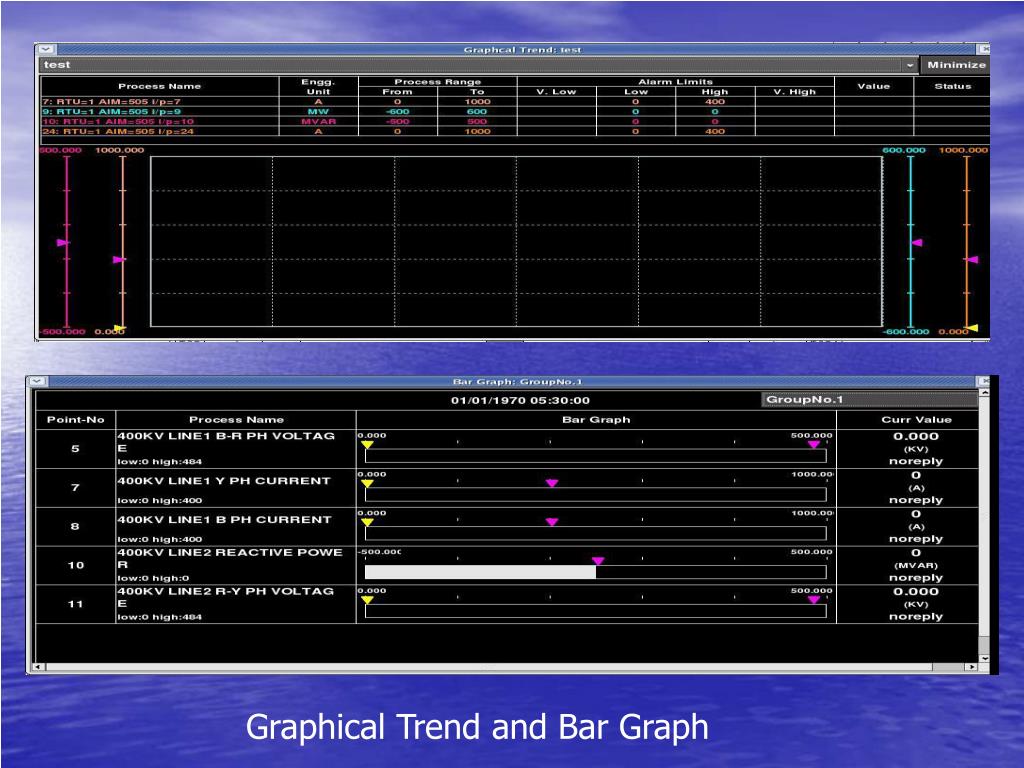Click Point-No cell 11 in Bar Graph
The image size is (1024, 768).
[x=76, y=604]
